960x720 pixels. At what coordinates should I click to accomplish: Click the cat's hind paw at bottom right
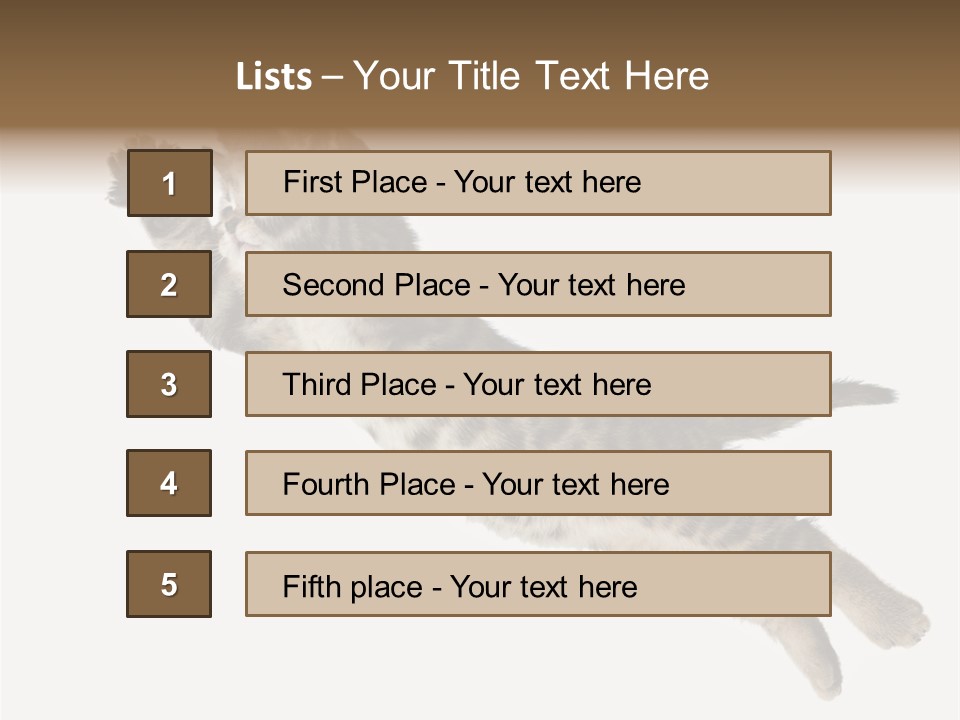pos(900,612)
